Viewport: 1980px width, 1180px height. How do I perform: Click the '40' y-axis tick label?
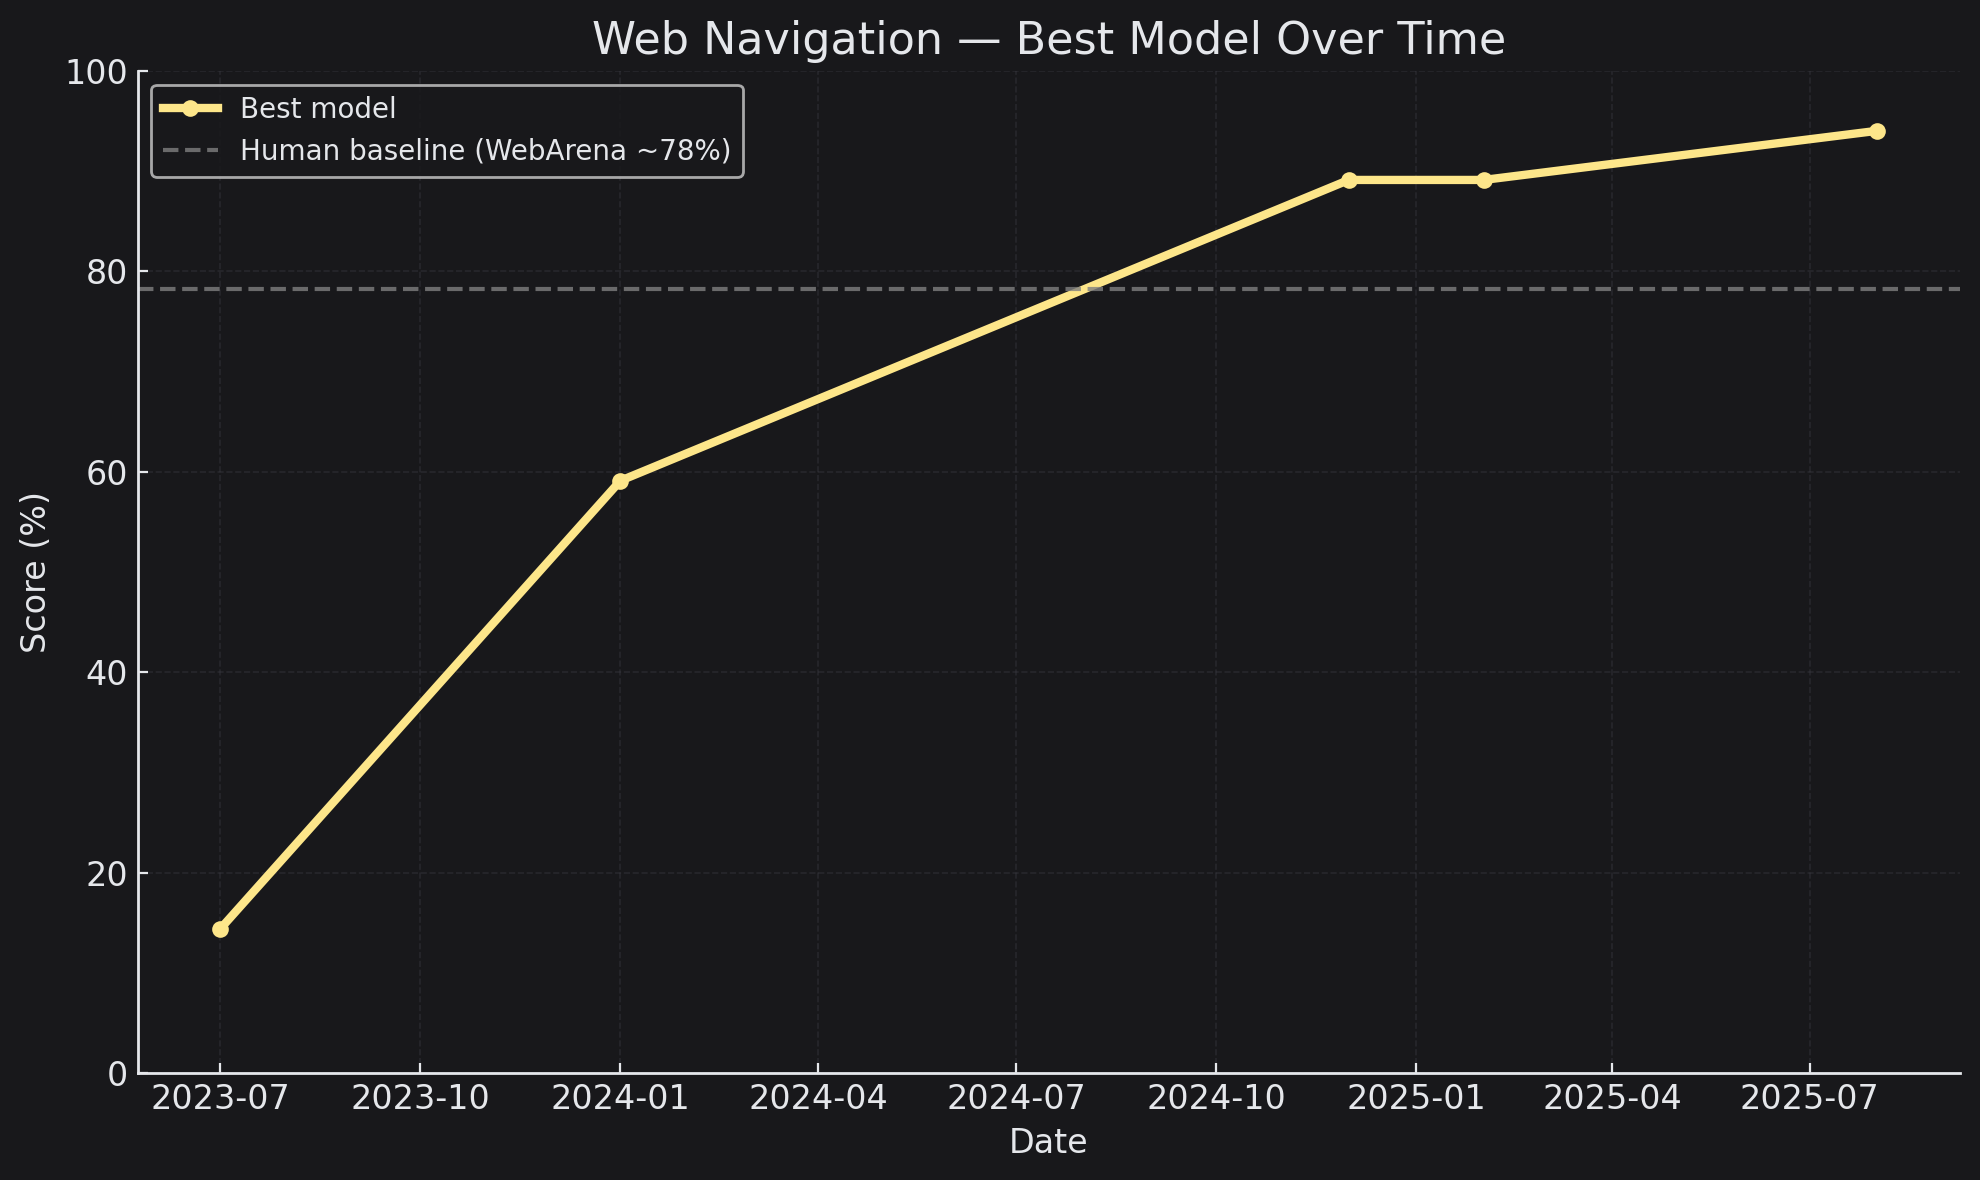(x=107, y=673)
